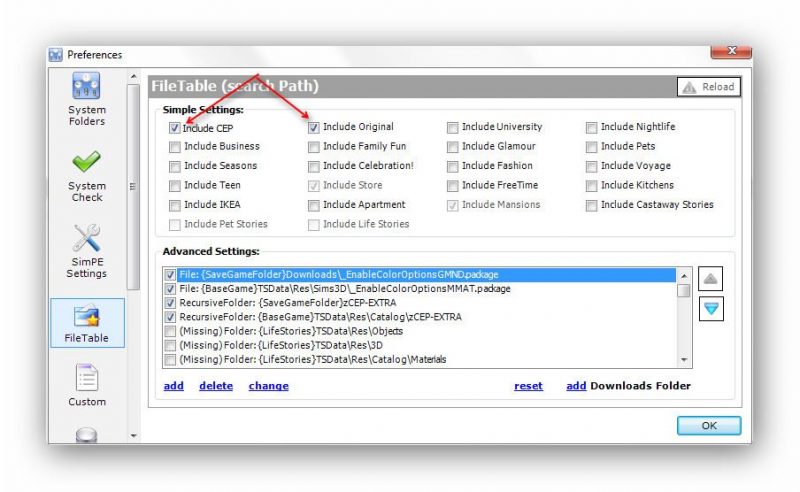Open SimPE Settings tools icon
This screenshot has width=800, height=492.
click(87, 239)
